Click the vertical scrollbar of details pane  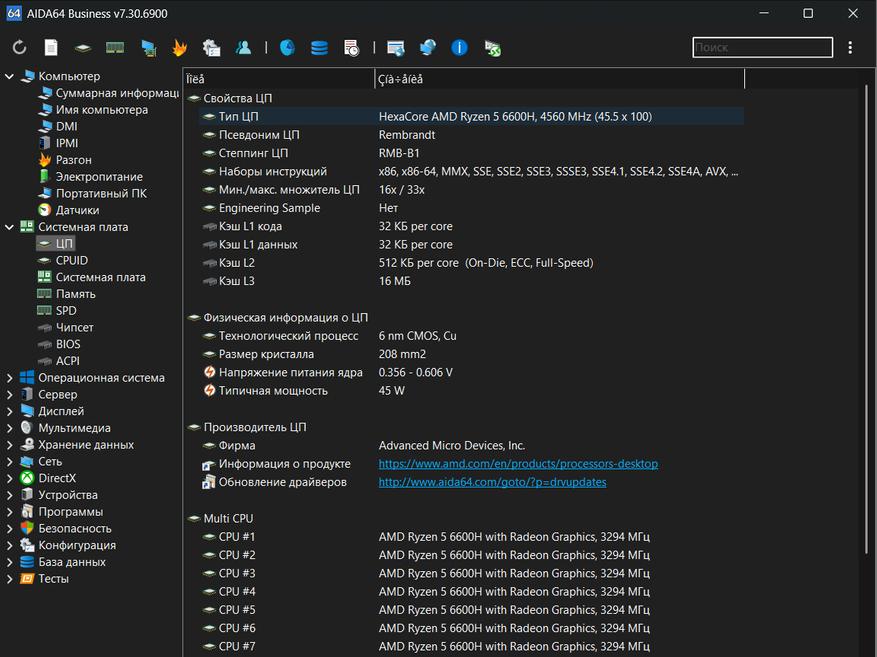pos(866,319)
